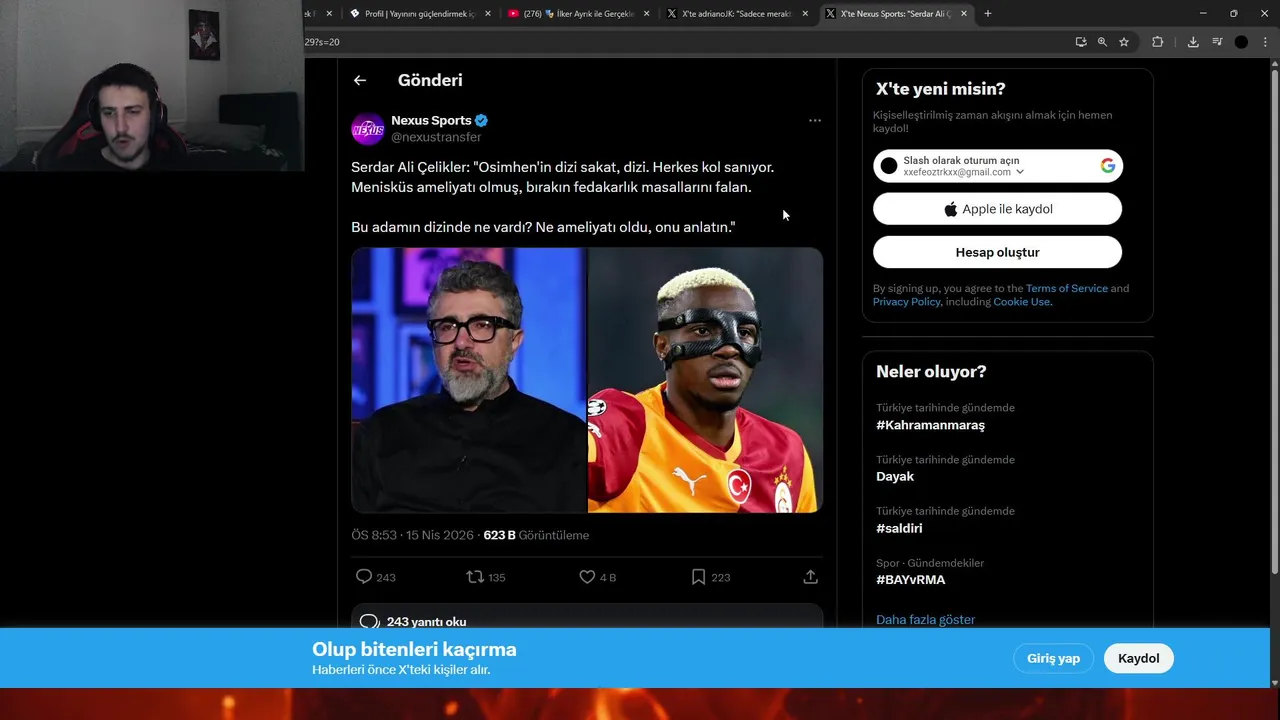Log in with the Giriş yap button
Image resolution: width=1280 pixels, height=720 pixels.
tap(1053, 658)
